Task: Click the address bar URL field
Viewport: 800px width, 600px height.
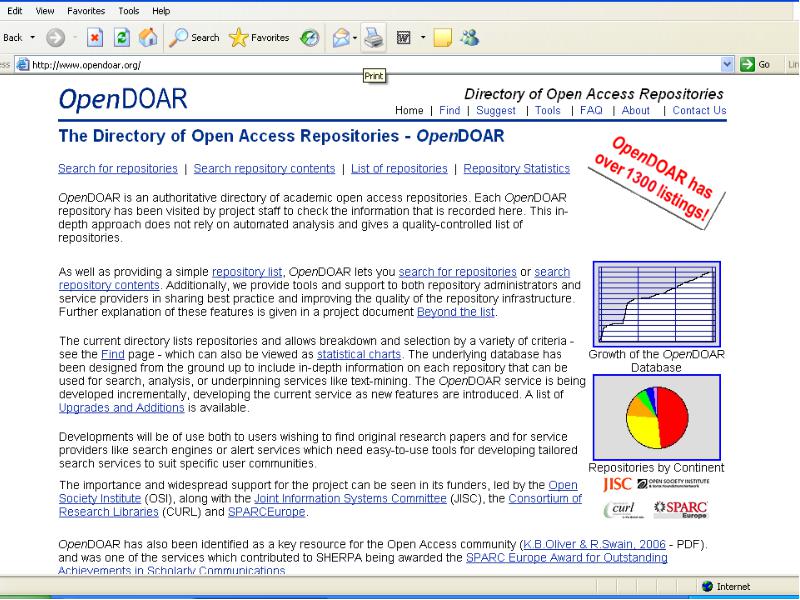Action: (x=375, y=65)
